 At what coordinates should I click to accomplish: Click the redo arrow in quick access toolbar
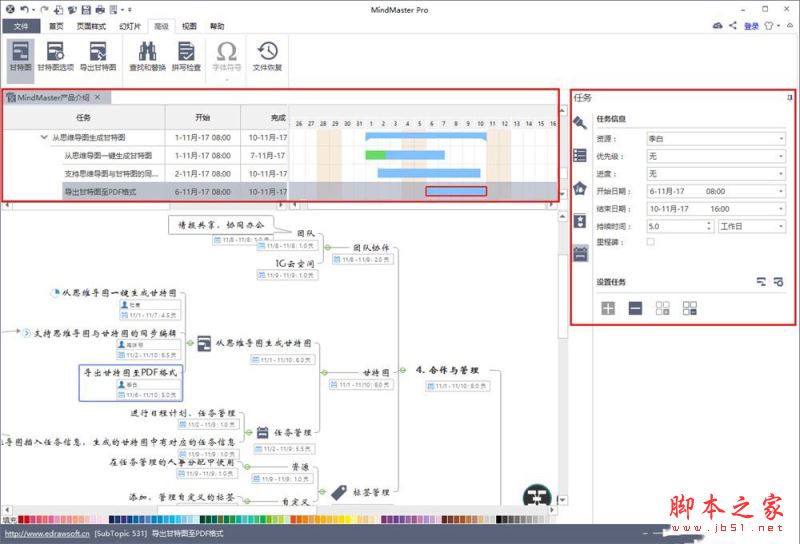[x=44, y=9]
